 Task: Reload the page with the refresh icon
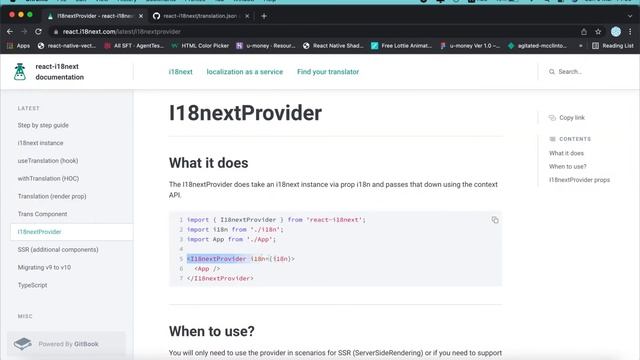tap(38, 31)
